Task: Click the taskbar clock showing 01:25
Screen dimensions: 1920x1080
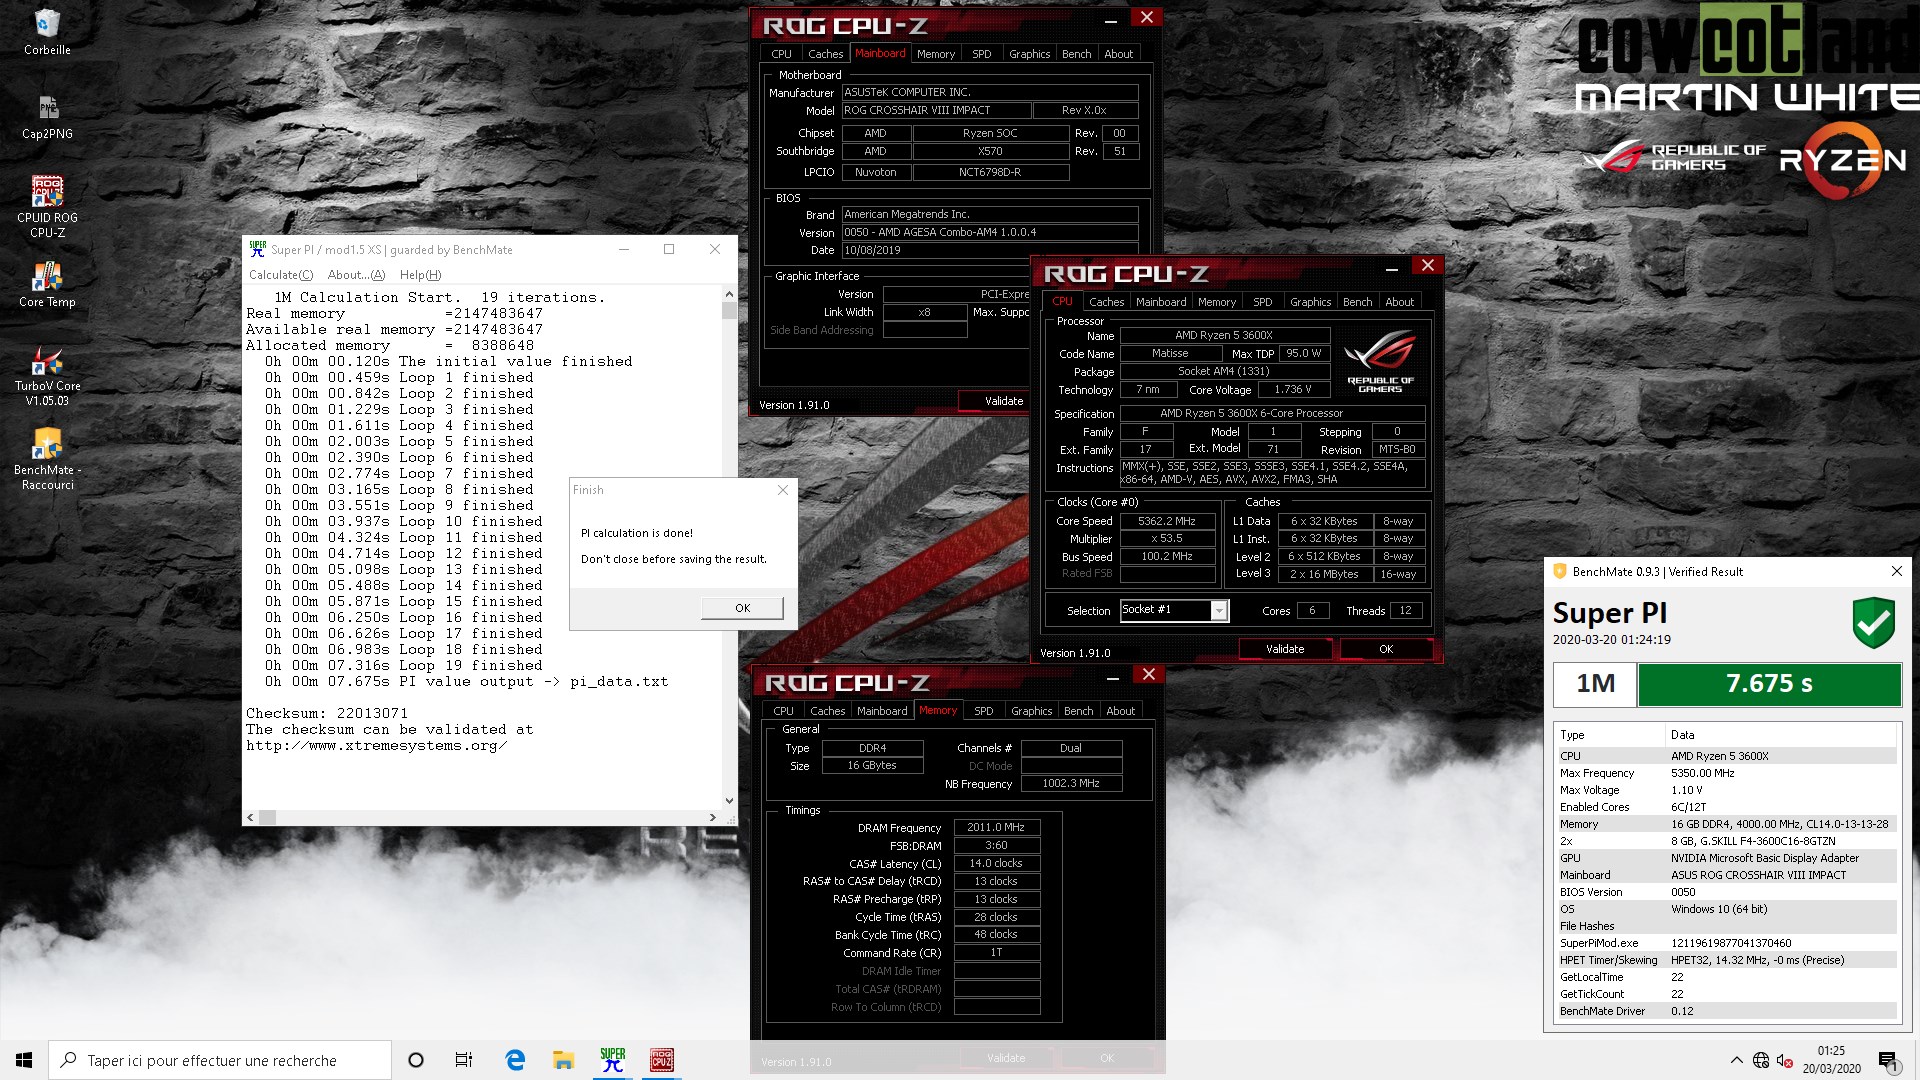Action: pyautogui.click(x=1831, y=1060)
